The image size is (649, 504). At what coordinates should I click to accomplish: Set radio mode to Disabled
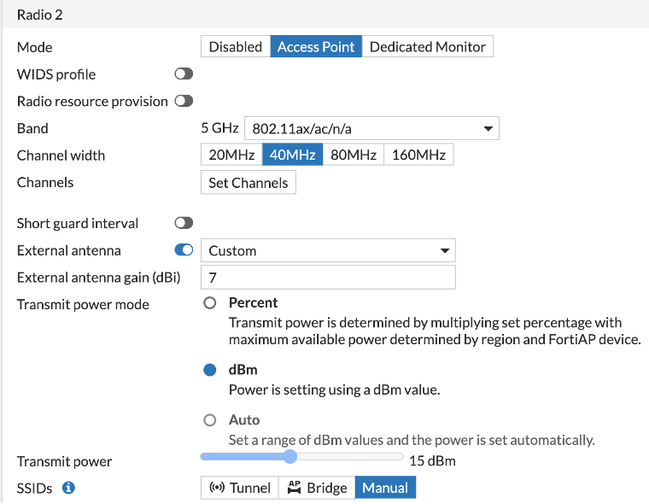click(x=236, y=47)
